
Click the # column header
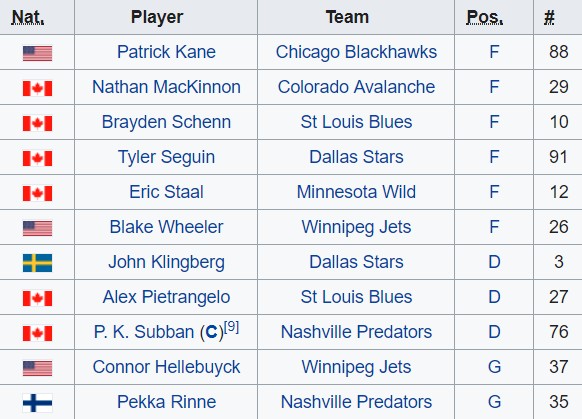point(549,17)
